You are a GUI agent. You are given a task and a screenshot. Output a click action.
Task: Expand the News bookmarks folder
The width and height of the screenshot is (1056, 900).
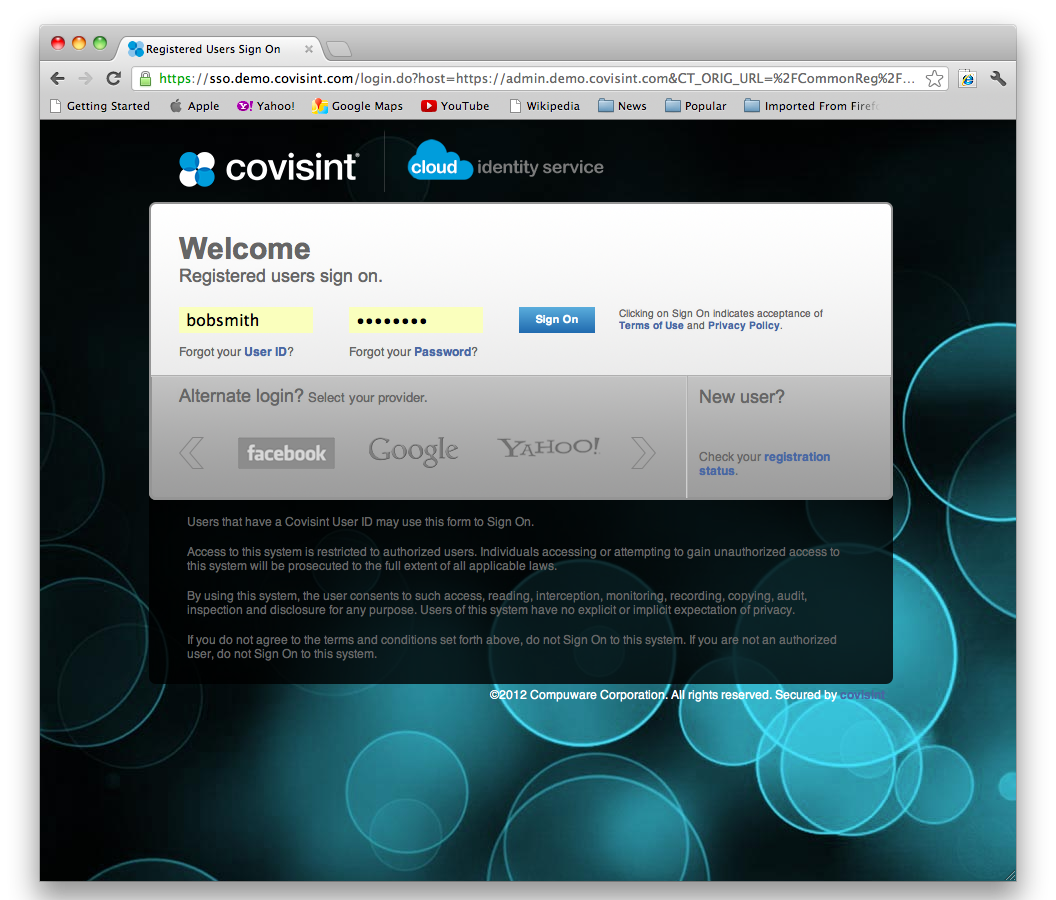pos(622,106)
